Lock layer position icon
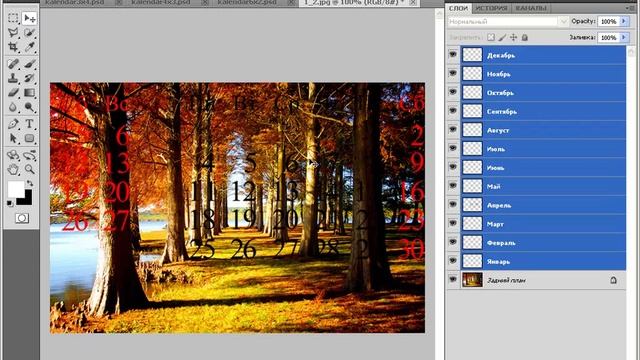640x360 pixels. [x=513, y=38]
